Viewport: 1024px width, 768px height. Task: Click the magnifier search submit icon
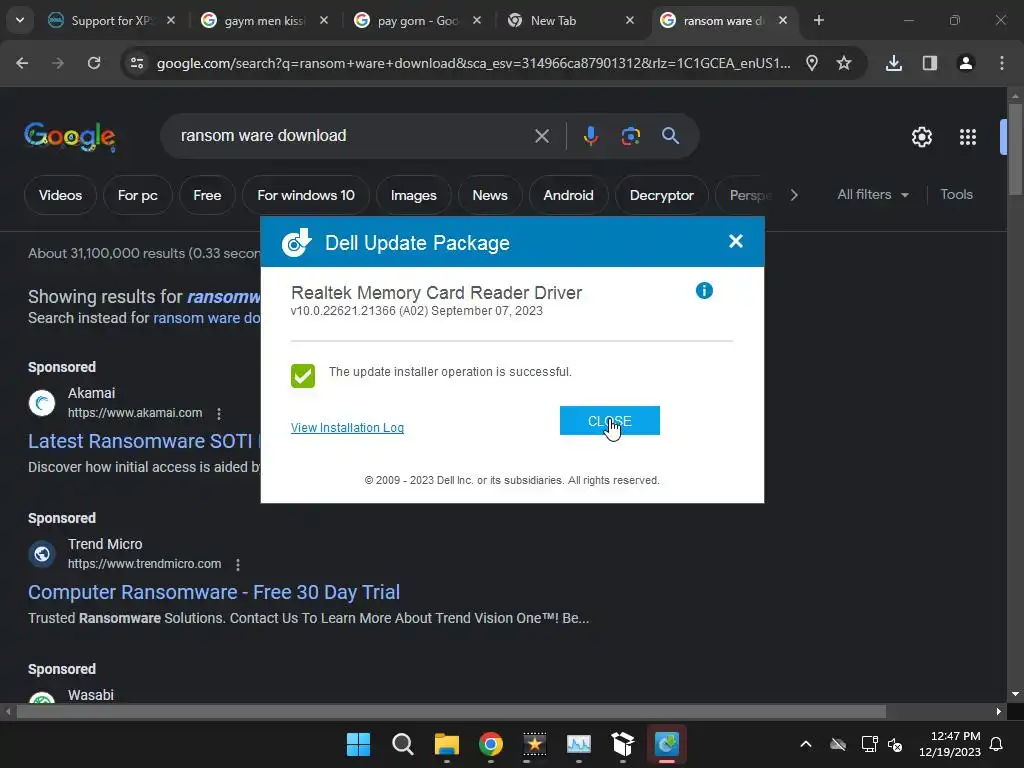[x=670, y=136]
